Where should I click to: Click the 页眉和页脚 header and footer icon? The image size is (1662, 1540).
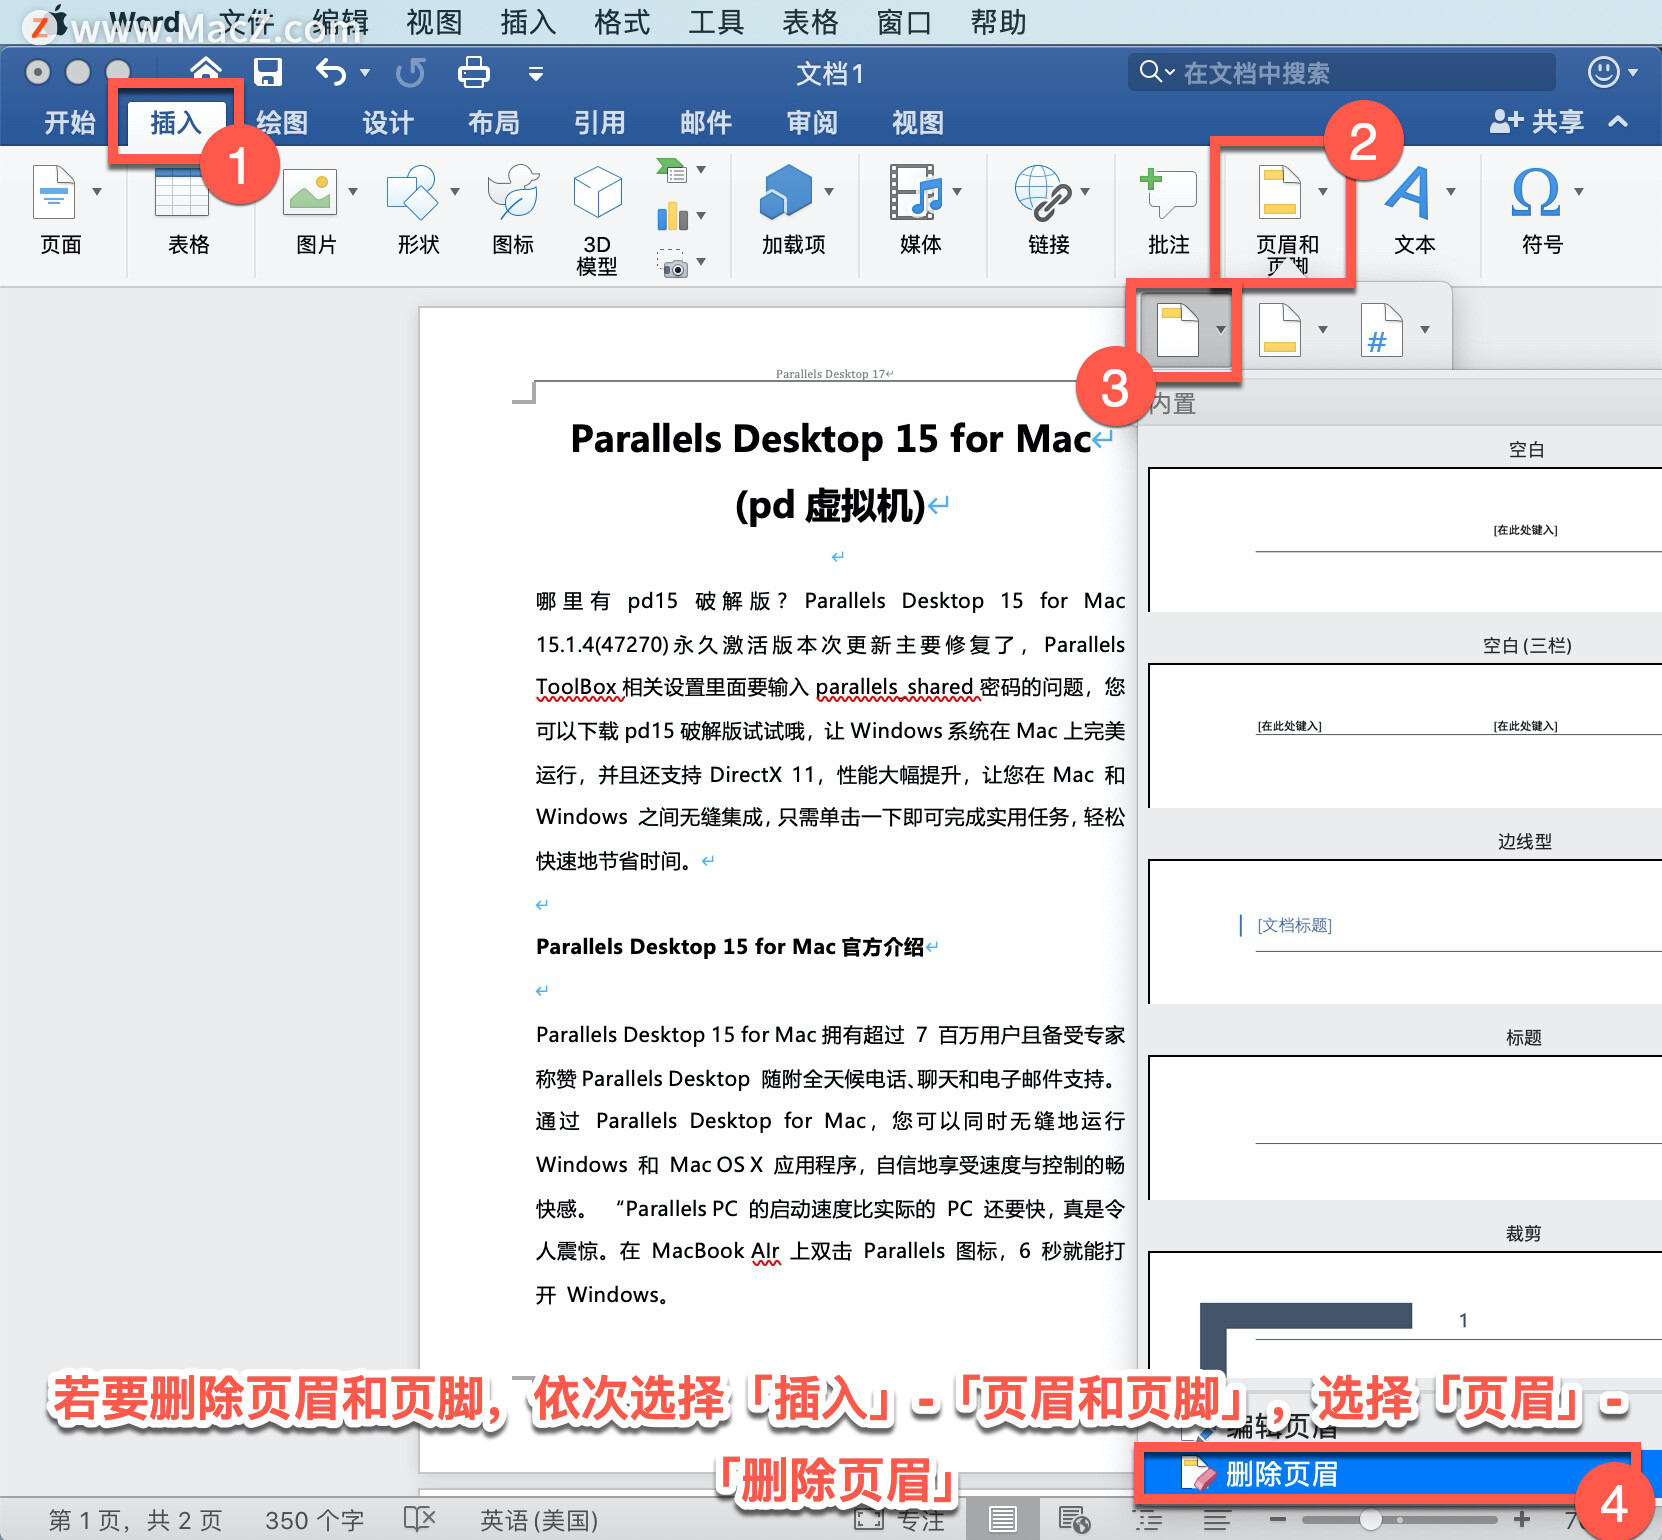1279,192
